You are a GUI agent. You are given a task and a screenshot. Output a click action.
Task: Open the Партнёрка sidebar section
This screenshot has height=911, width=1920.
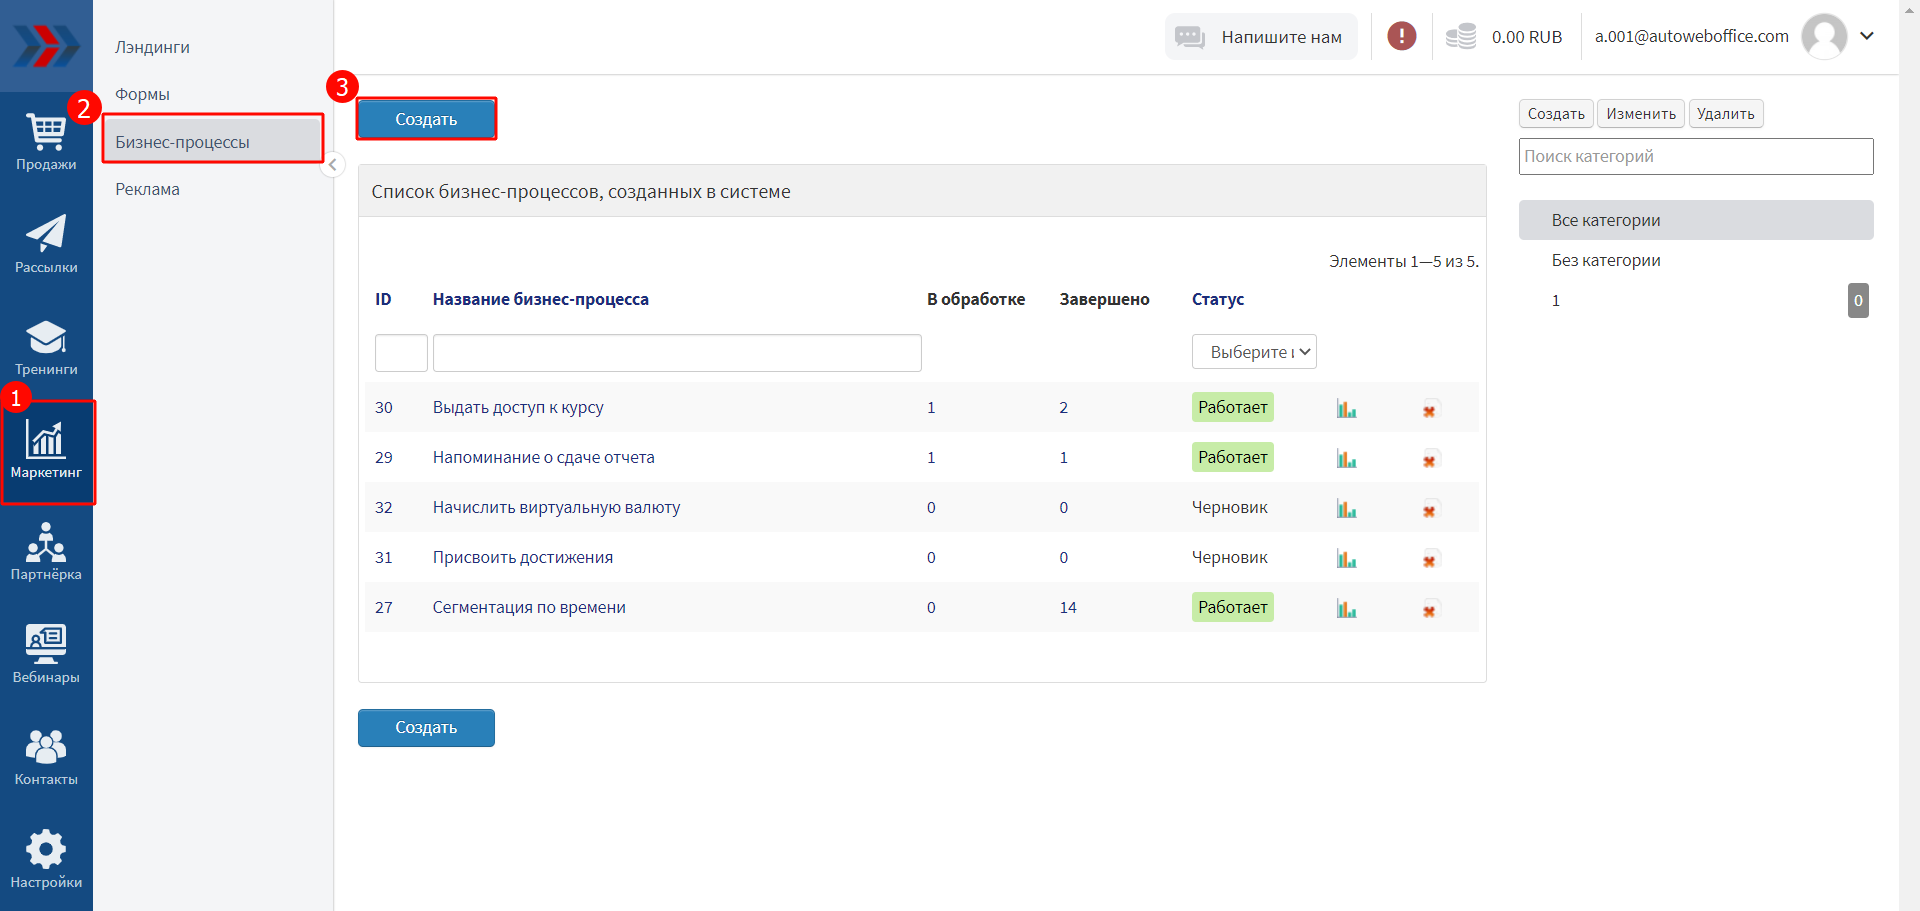click(x=46, y=552)
